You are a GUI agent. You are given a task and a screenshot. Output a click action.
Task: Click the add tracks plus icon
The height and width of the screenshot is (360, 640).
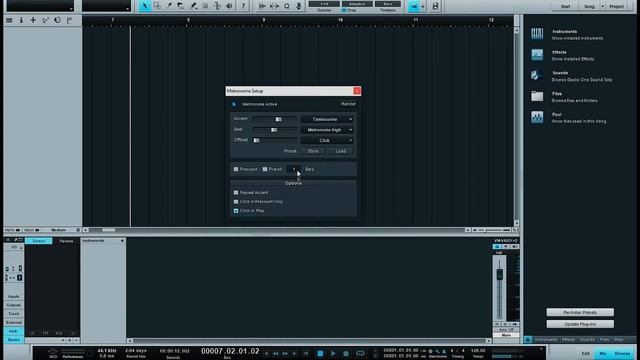33,20
